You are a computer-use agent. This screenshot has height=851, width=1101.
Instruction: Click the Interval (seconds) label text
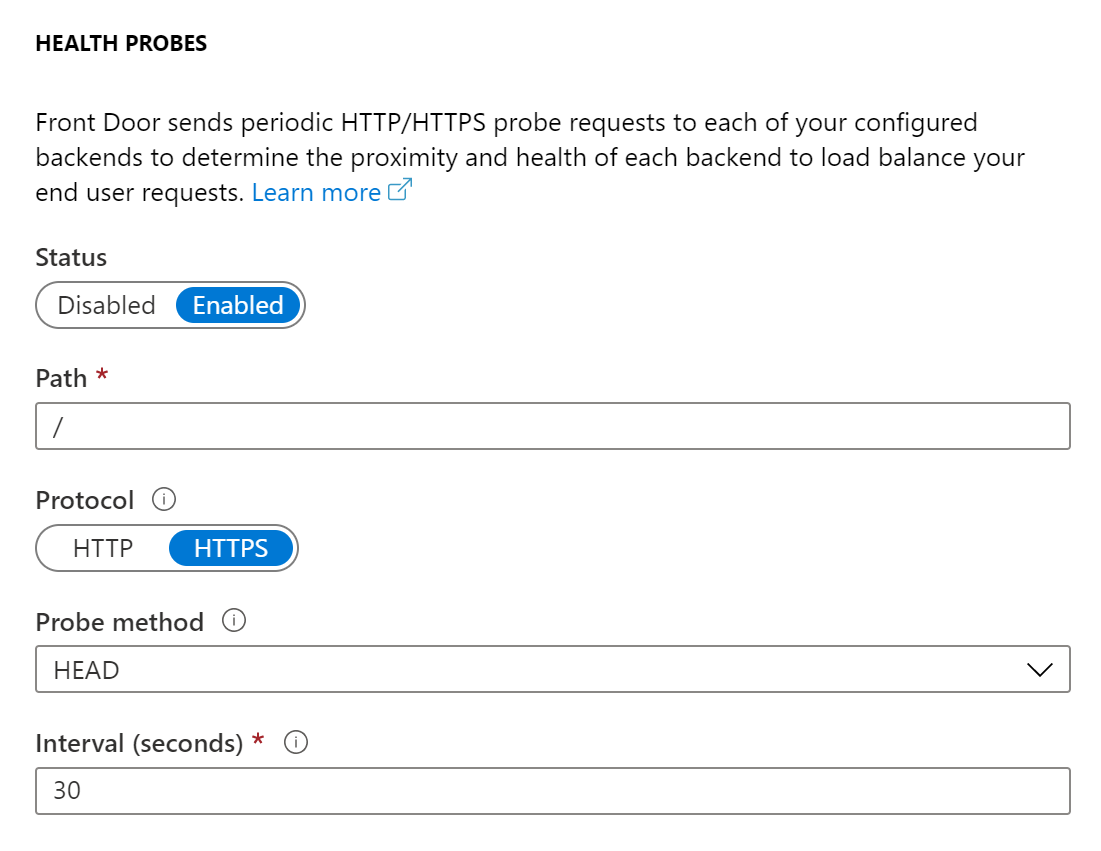click(139, 744)
